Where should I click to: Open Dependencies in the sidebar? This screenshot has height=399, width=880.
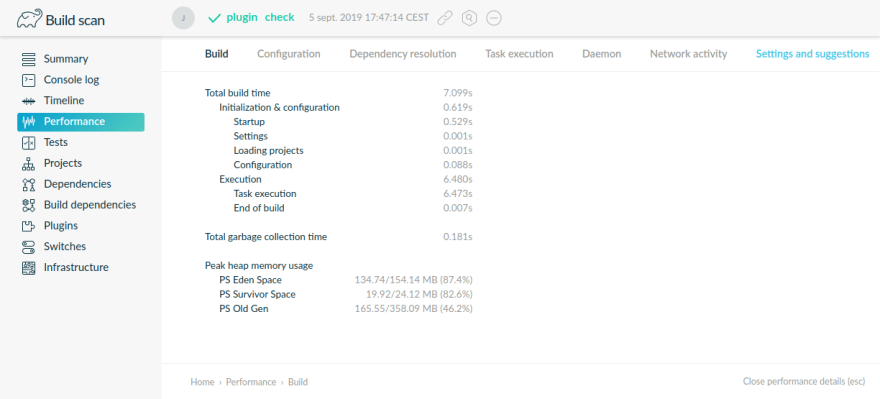coord(77,184)
